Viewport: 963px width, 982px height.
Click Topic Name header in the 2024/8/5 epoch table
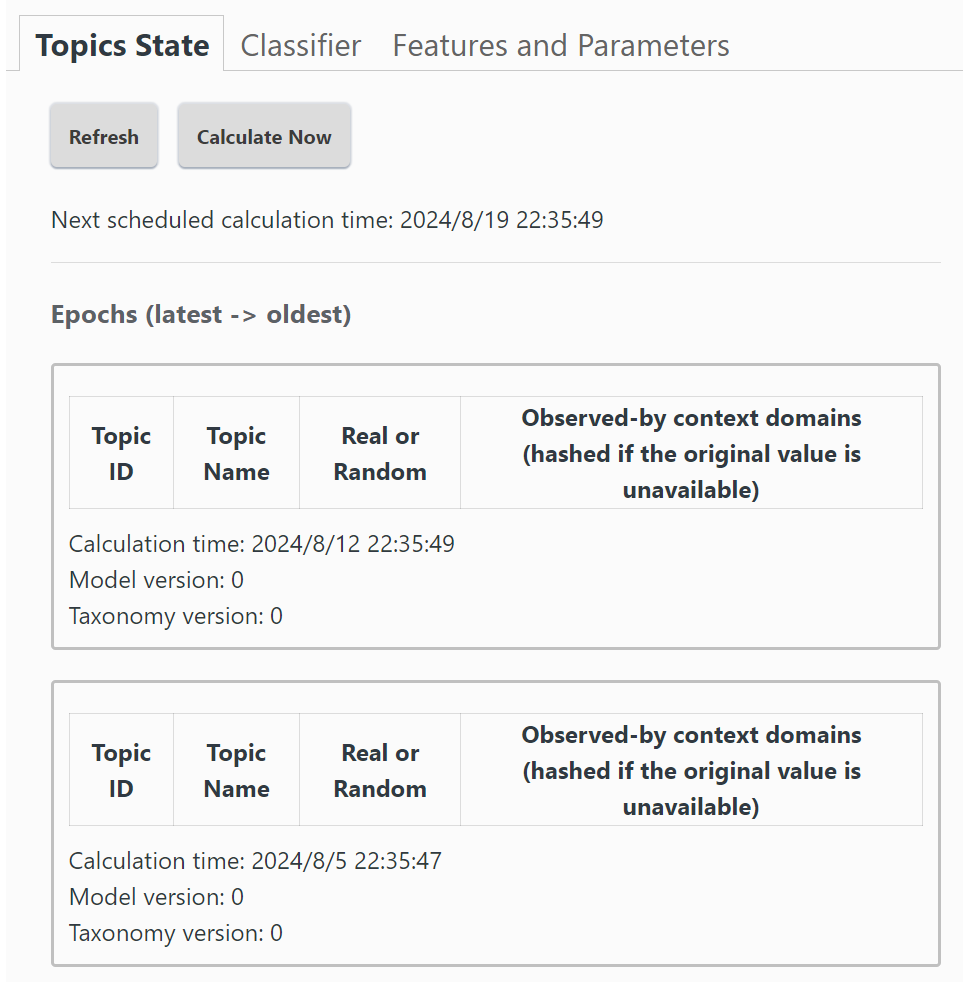(236, 770)
